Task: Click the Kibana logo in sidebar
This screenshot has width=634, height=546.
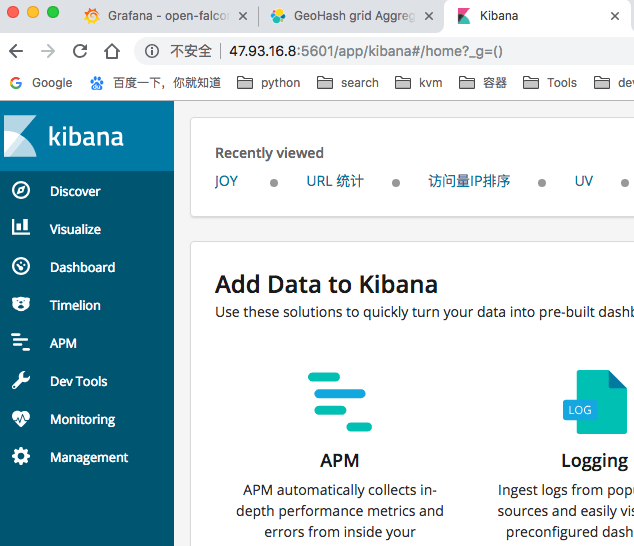Action: pyautogui.click(x=65, y=136)
